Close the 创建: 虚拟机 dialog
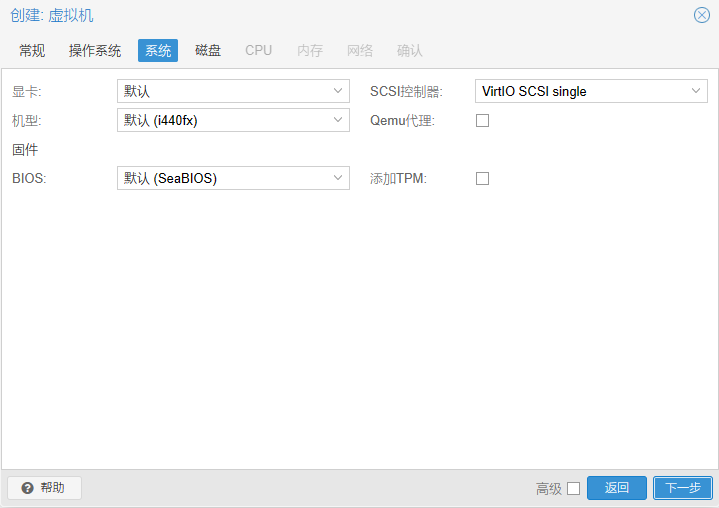Viewport: 719px width, 508px height. 702,15
